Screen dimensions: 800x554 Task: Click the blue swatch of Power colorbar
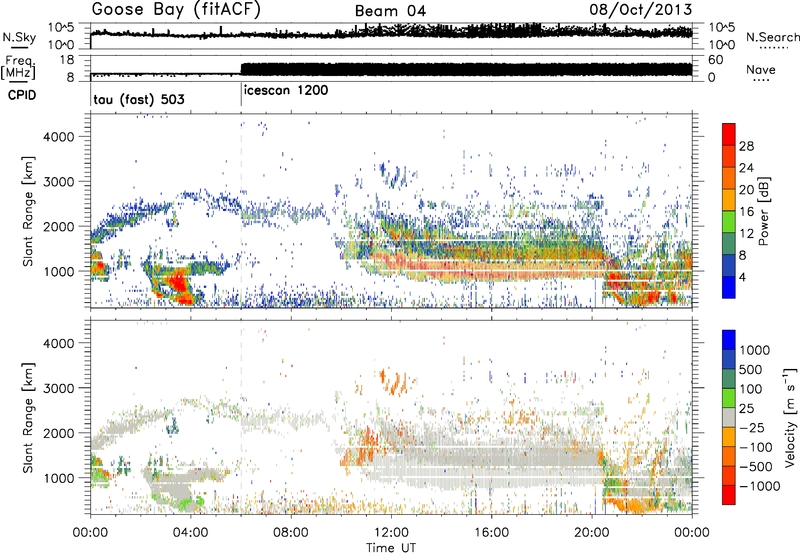(x=729, y=287)
